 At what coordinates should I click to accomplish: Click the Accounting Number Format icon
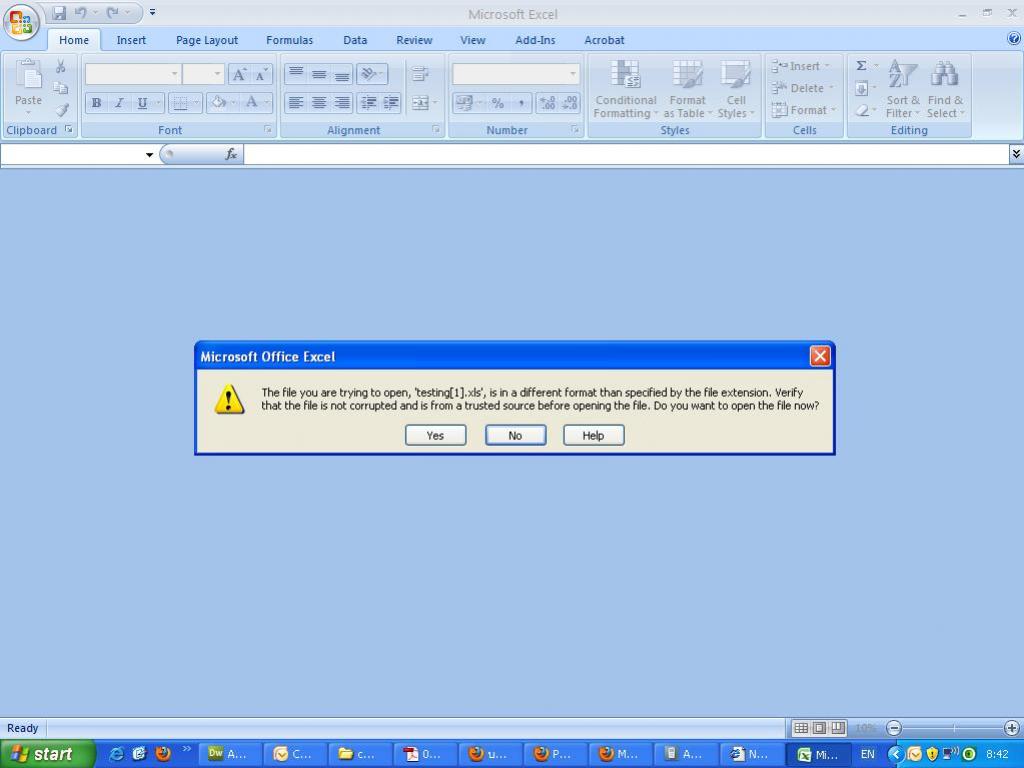click(x=464, y=103)
